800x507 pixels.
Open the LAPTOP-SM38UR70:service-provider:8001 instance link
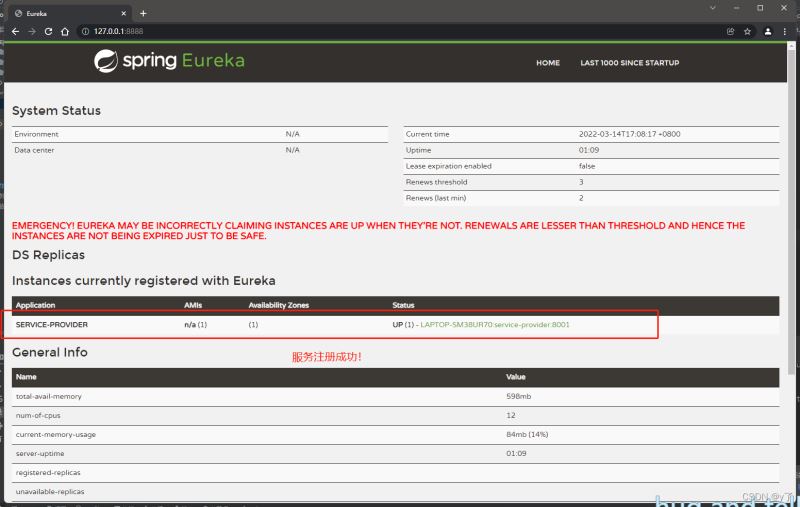point(495,325)
